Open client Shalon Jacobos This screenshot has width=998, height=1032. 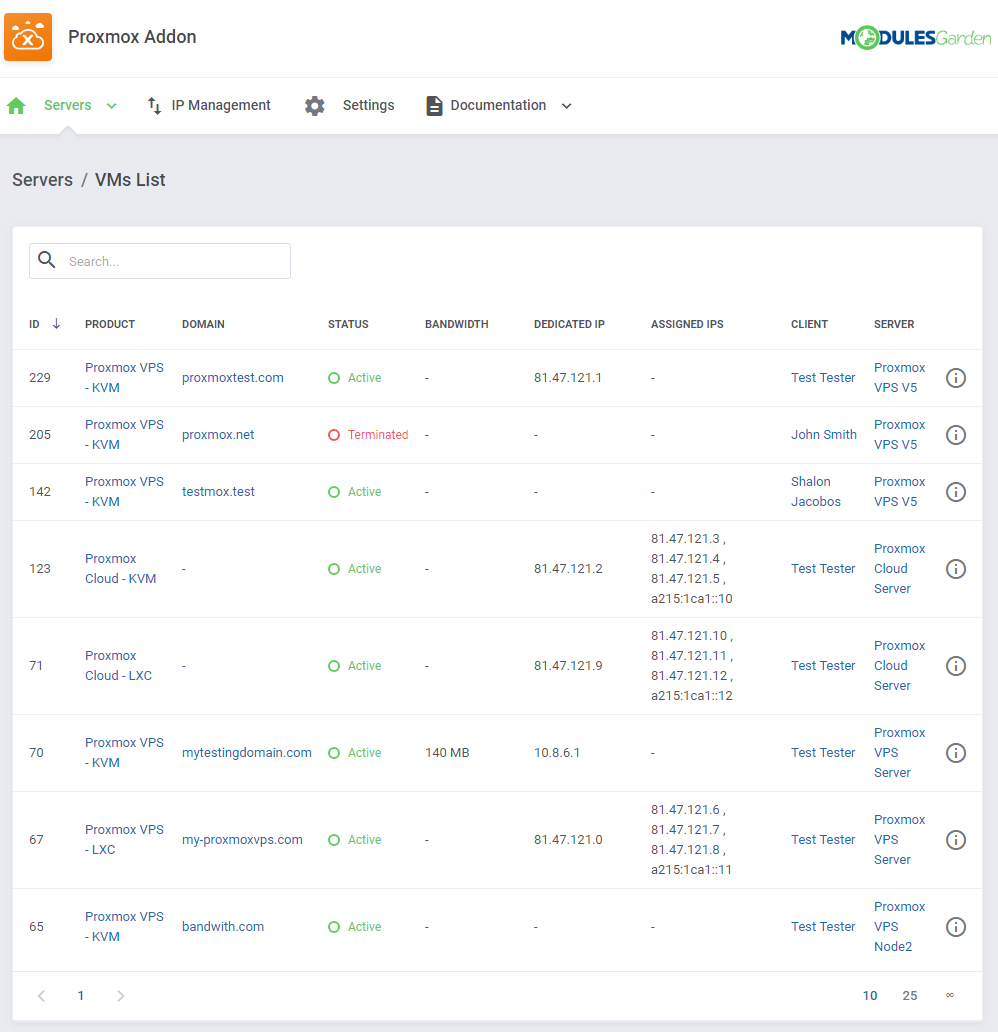click(816, 492)
